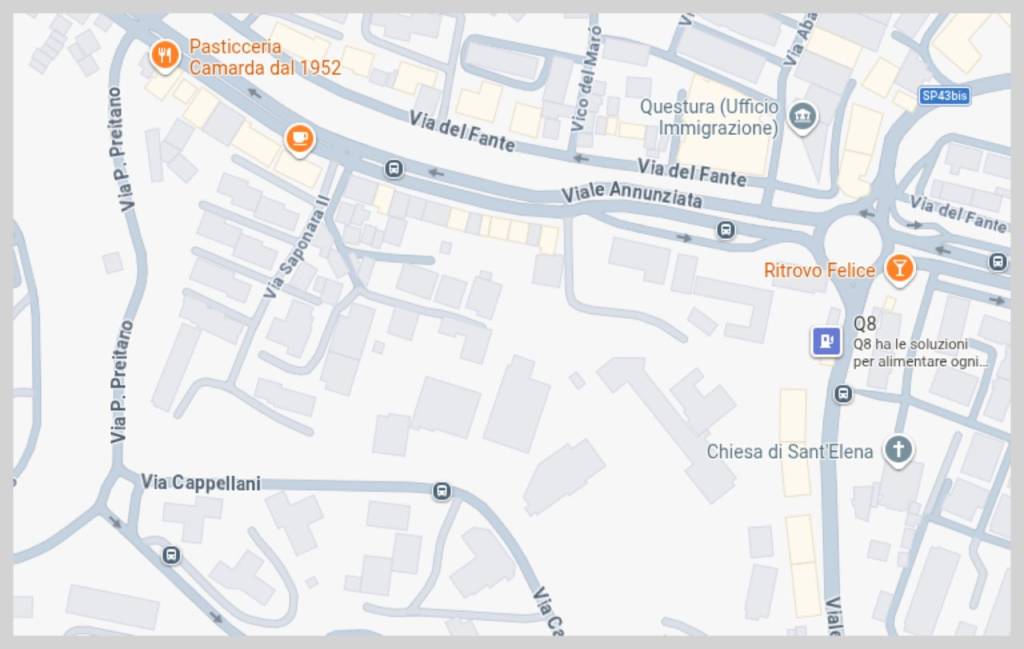
Task: Select the Q8 gas station icon
Action: pos(826,341)
